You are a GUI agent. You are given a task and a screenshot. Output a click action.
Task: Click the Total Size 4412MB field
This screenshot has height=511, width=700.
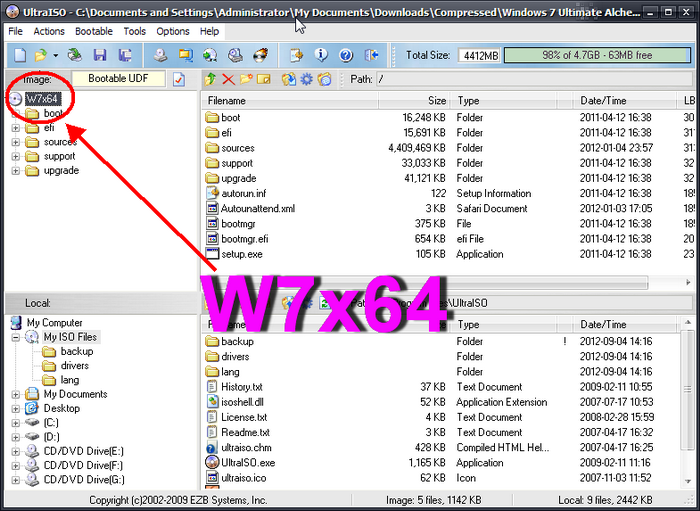479,56
